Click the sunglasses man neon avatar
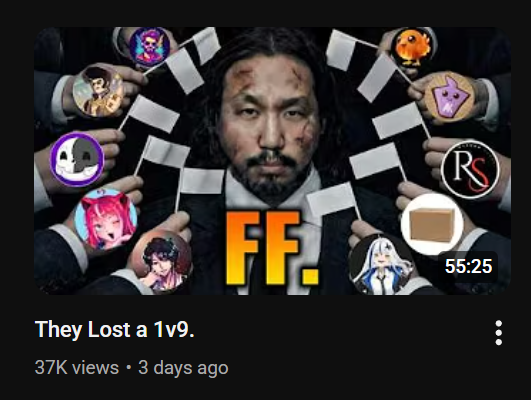Image resolution: width=531 pixels, height=400 pixels. (x=150, y=46)
